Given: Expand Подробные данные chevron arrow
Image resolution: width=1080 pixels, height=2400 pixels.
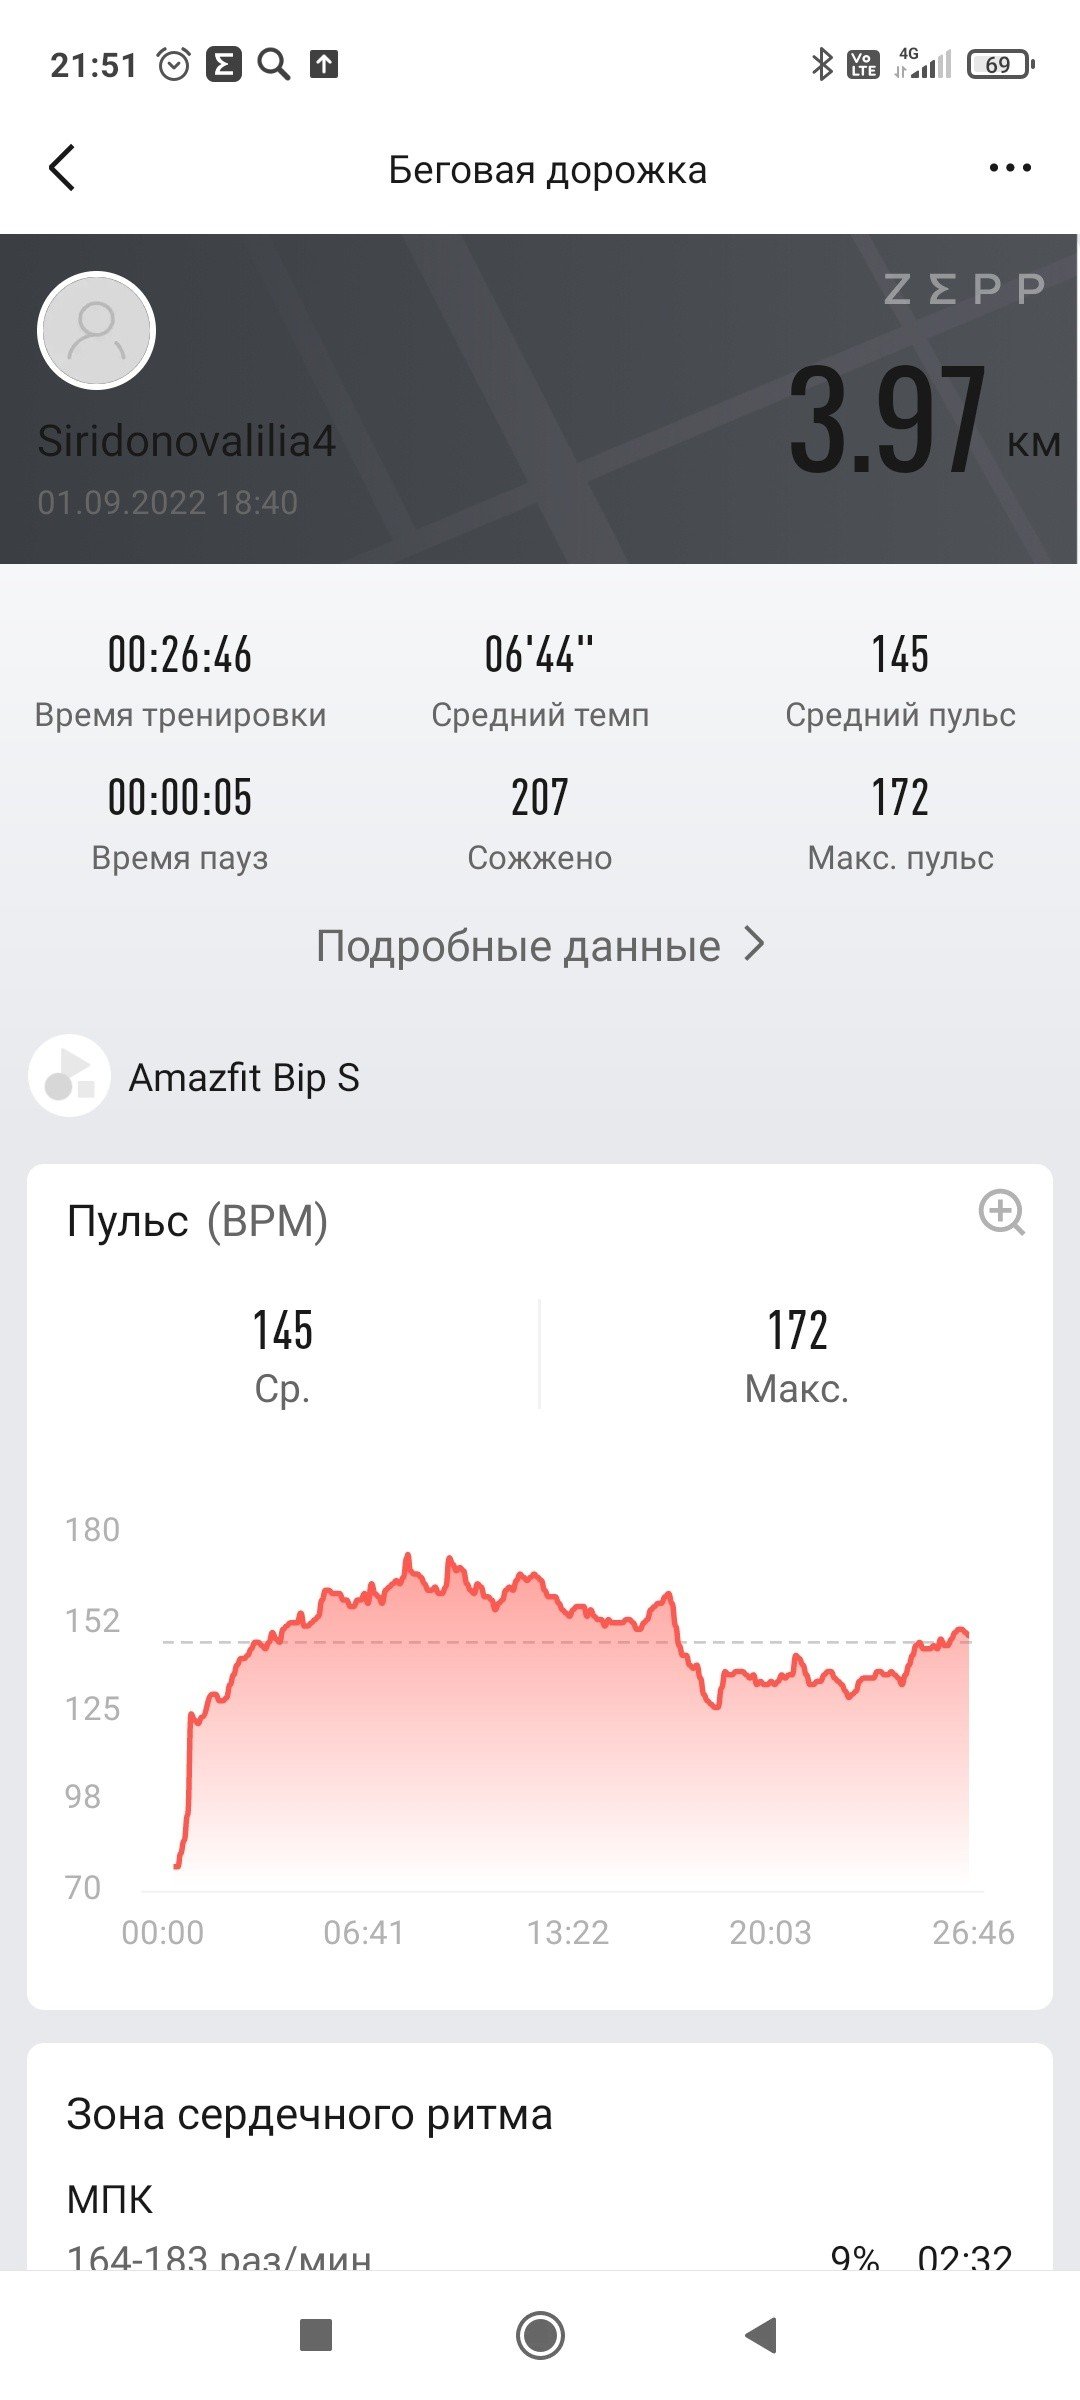Looking at the screenshot, I should (x=755, y=944).
